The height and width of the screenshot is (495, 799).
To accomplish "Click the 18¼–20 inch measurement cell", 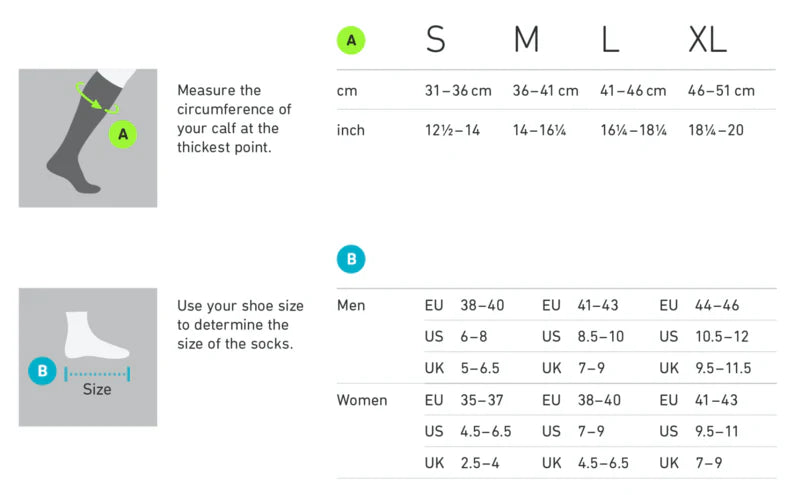I will point(716,130).
